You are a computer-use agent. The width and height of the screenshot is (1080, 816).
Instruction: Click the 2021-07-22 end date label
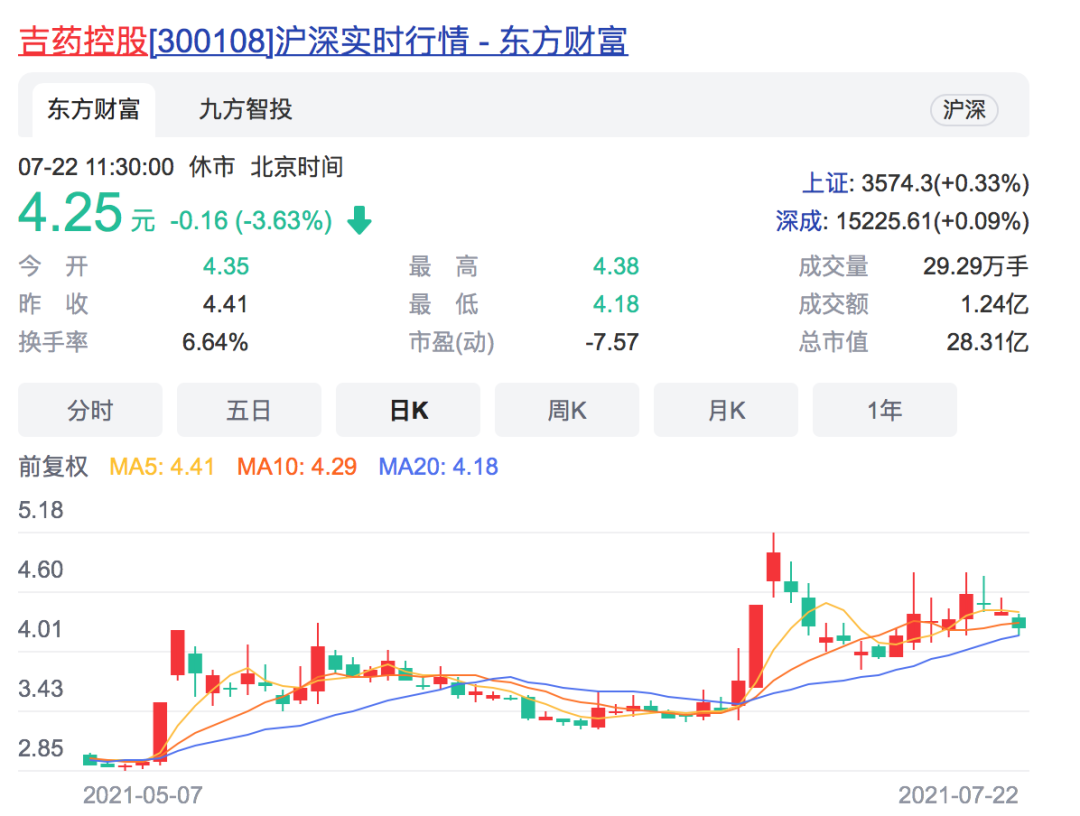coord(958,796)
